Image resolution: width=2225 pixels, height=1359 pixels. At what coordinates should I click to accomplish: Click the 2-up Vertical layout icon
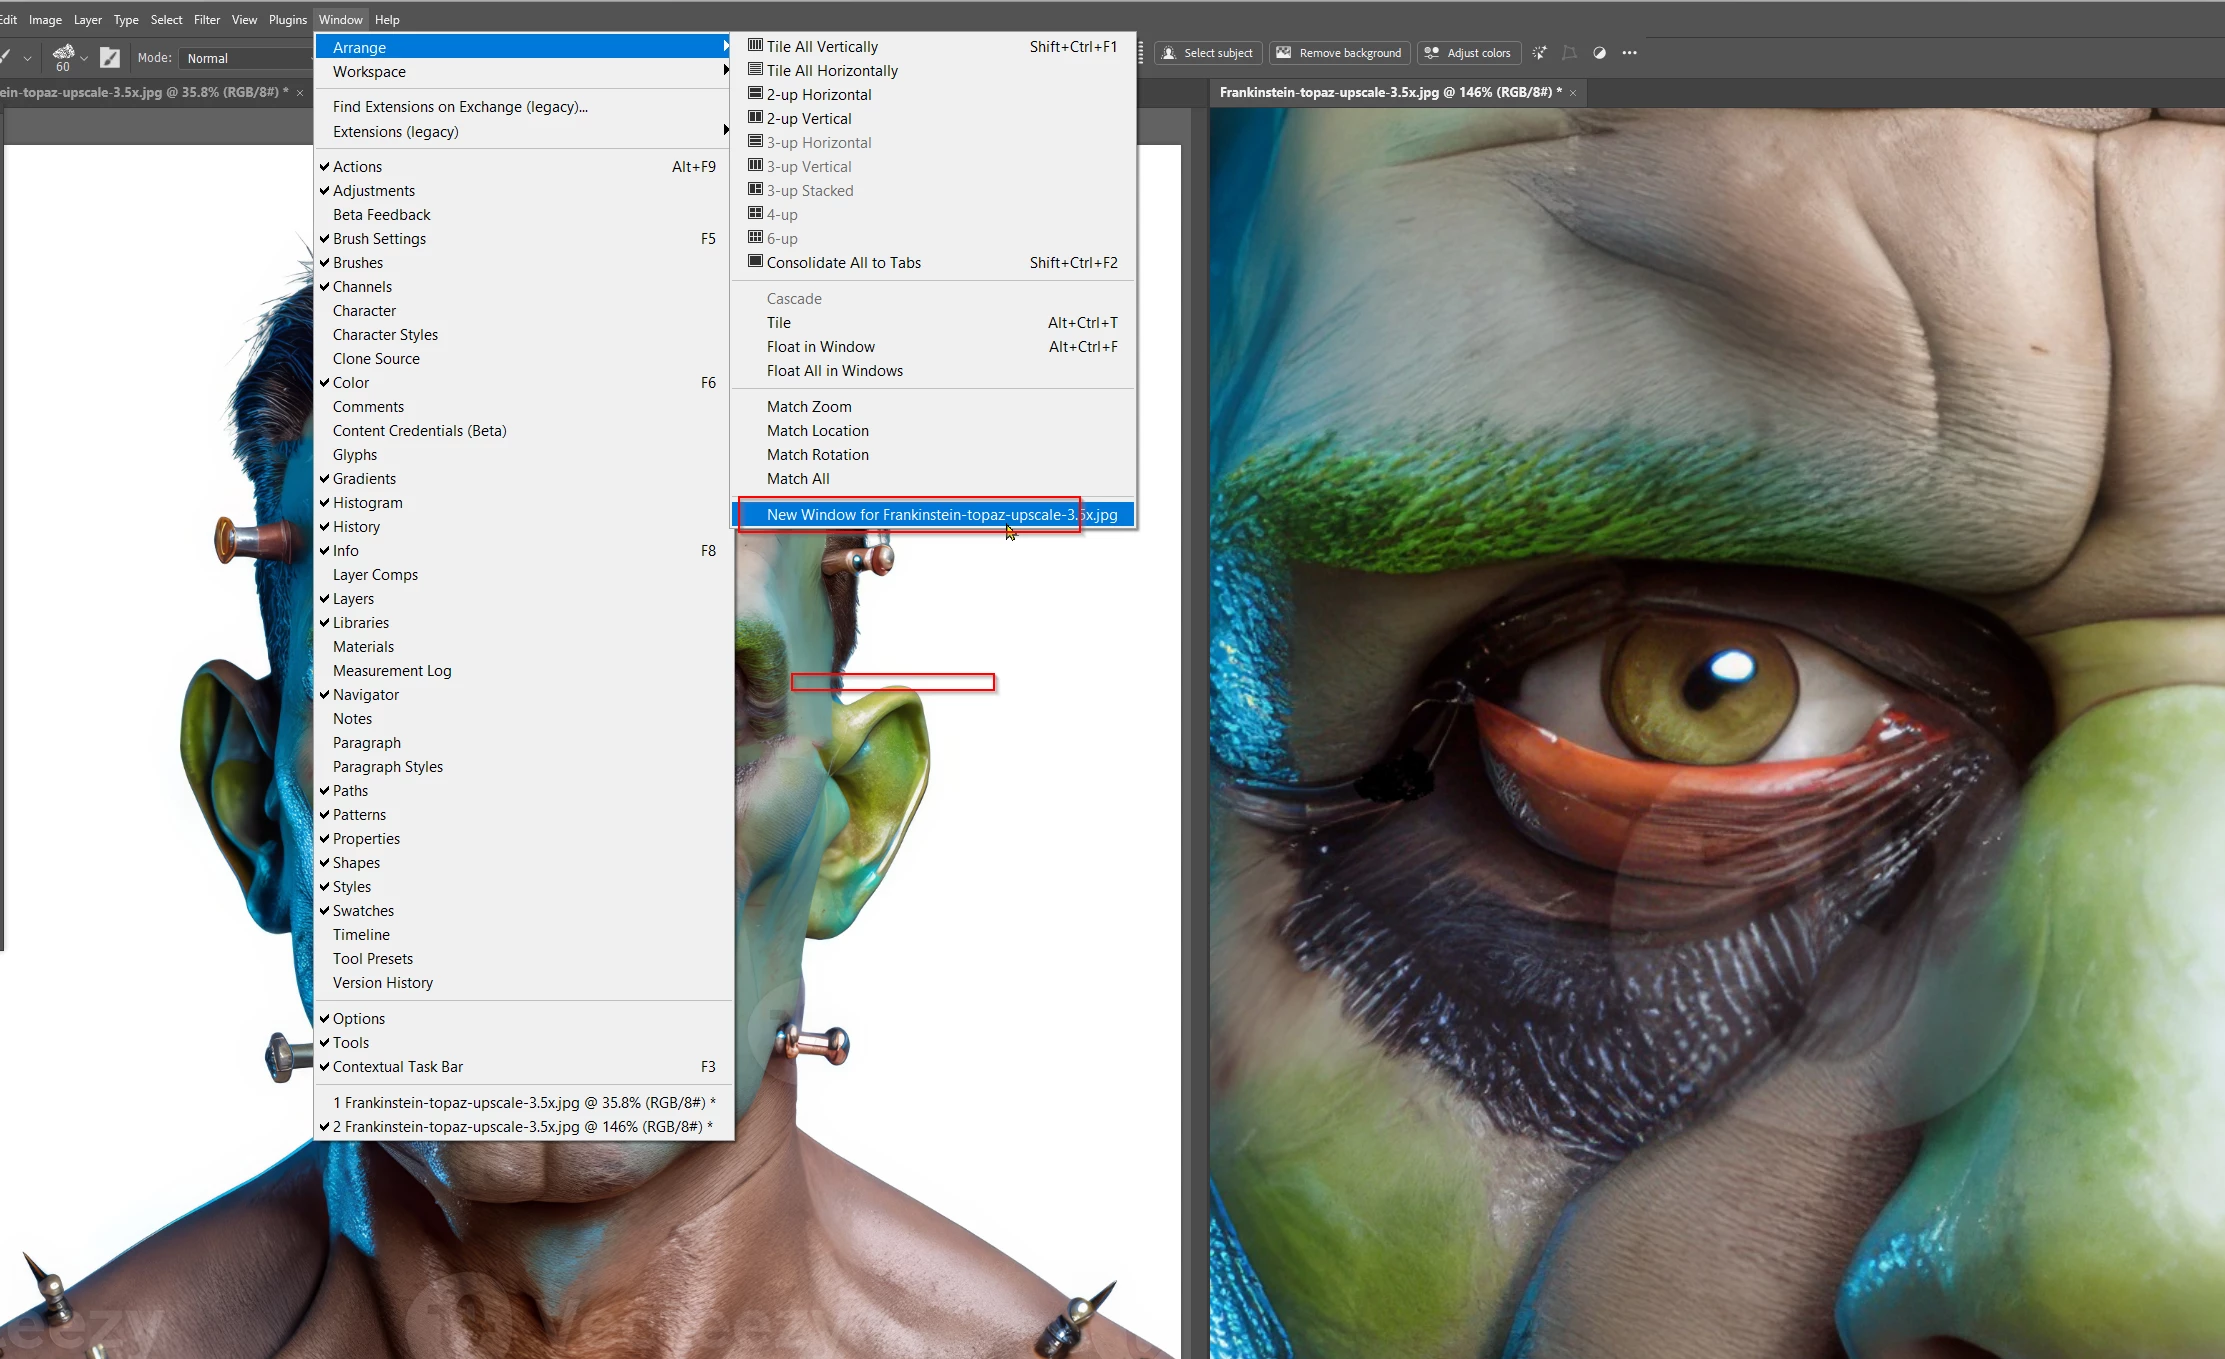pos(756,118)
